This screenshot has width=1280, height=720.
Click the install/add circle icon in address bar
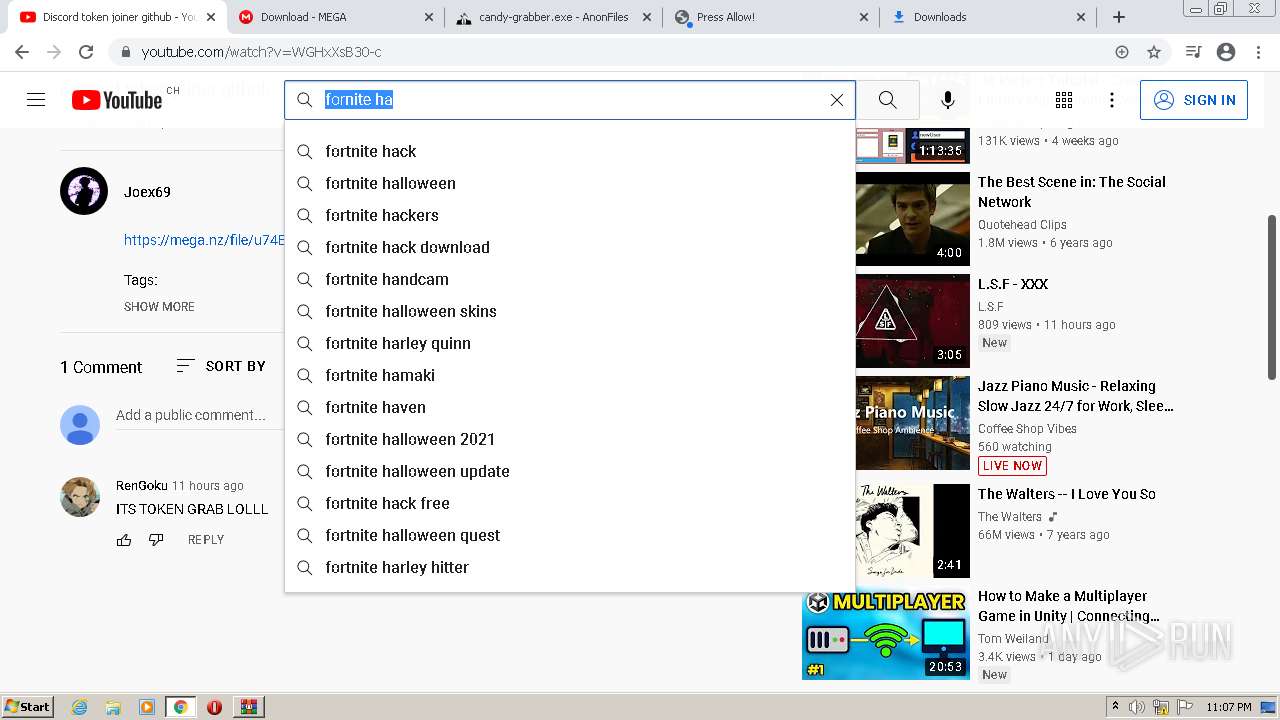point(1122,52)
